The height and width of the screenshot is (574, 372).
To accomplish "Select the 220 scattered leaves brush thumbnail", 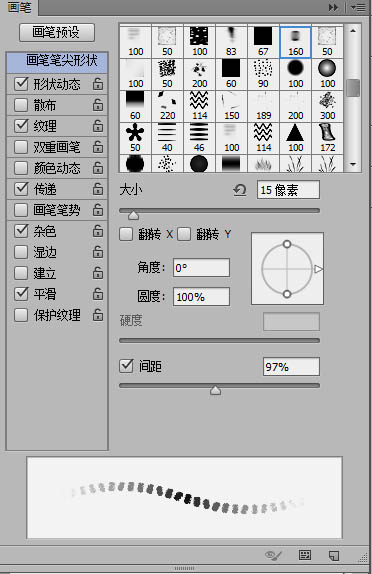I will pos(167,106).
